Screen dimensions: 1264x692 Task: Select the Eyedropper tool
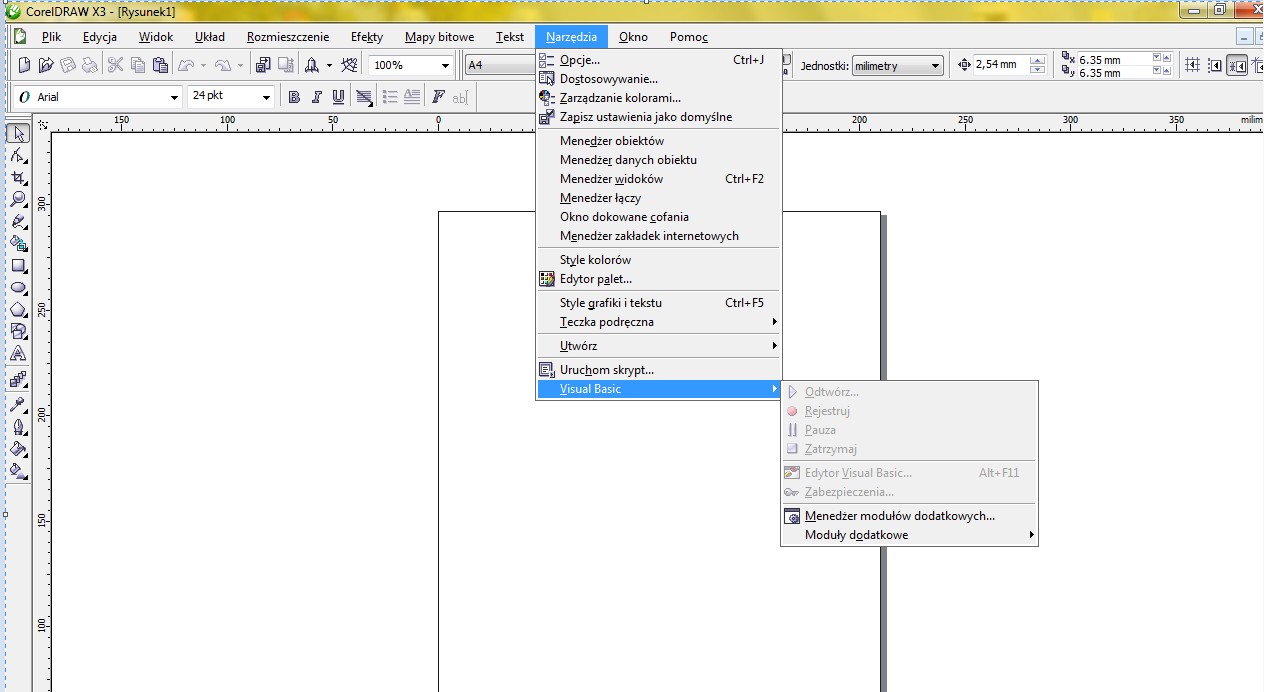point(17,405)
